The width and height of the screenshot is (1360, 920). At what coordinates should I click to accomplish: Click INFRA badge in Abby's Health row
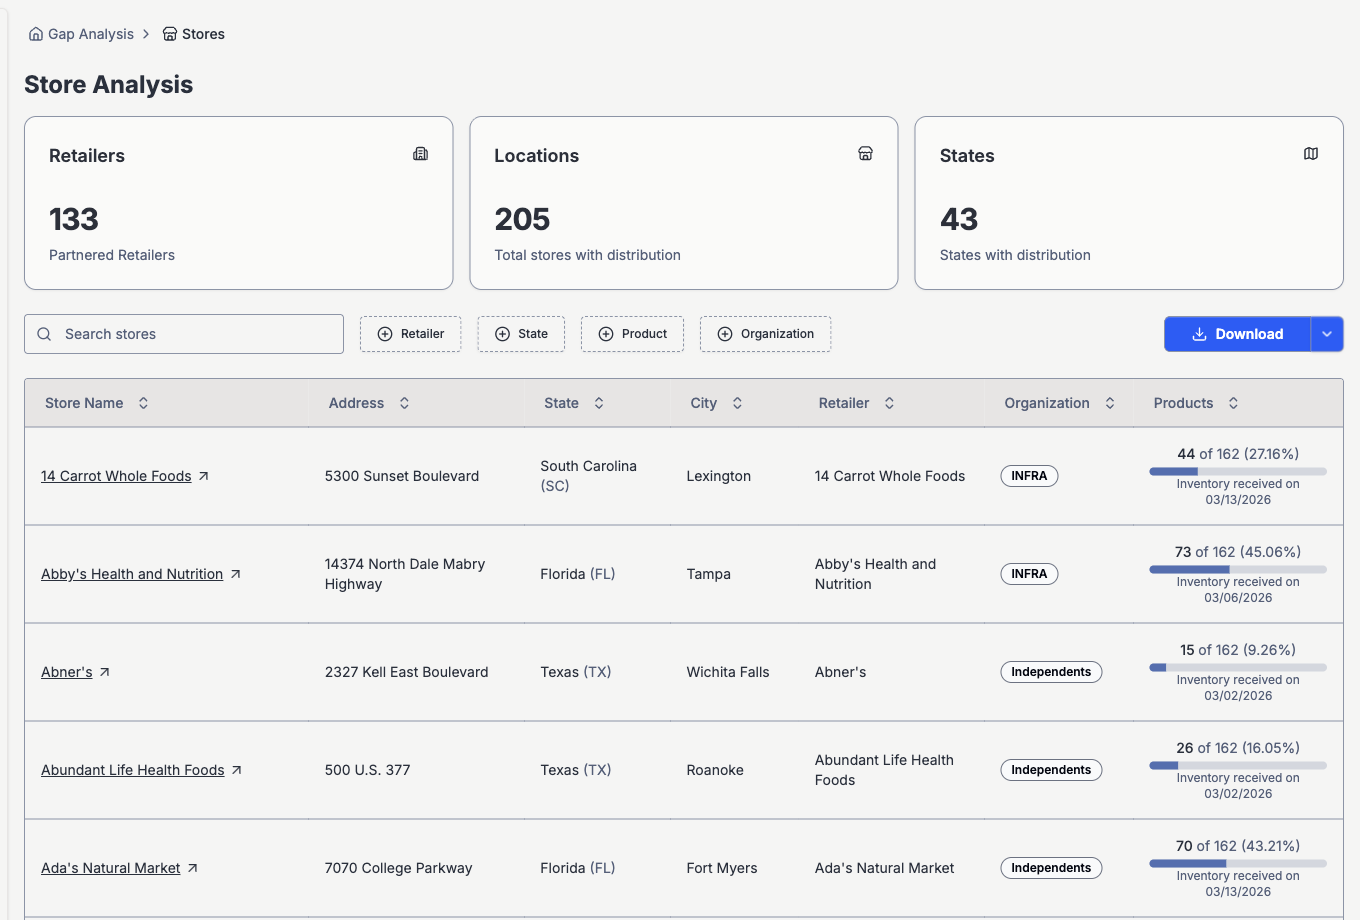[x=1029, y=574]
